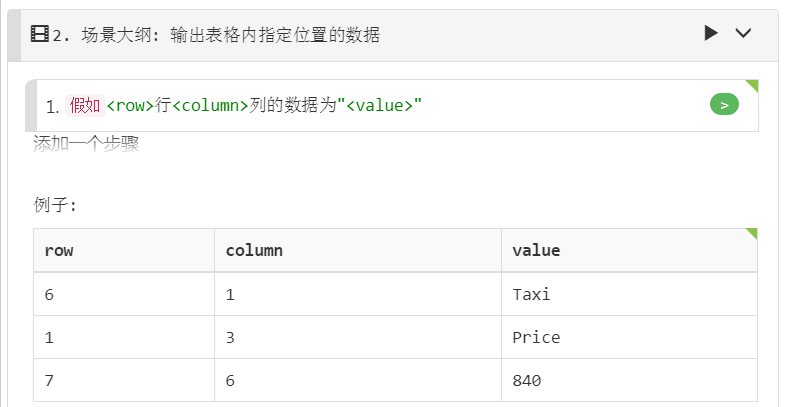Click the row cell with value 7
Screen dimensions: 785x407
point(124,380)
